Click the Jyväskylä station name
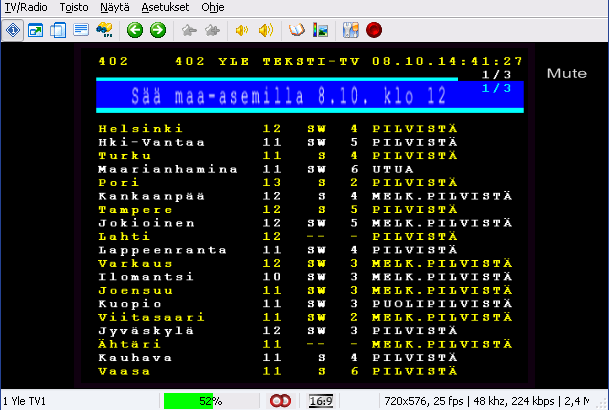The width and height of the screenshot is (610, 412). [146, 331]
